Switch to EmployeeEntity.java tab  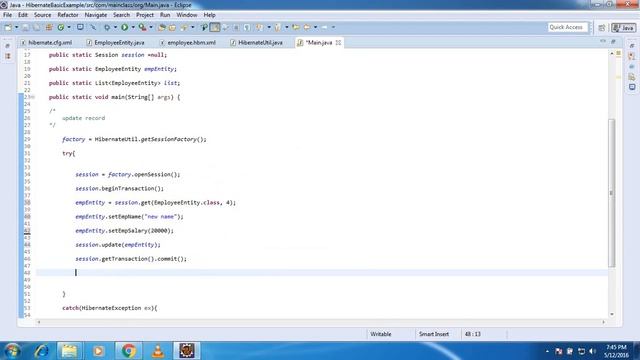click(116, 42)
